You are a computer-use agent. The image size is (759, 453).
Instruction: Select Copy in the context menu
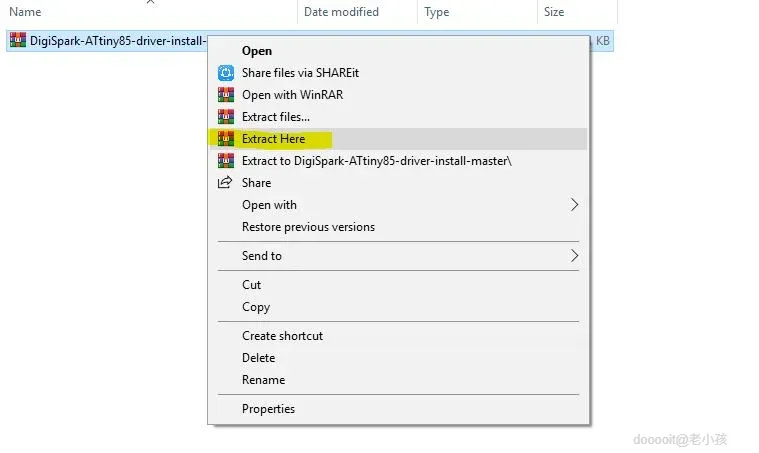[x=256, y=307]
